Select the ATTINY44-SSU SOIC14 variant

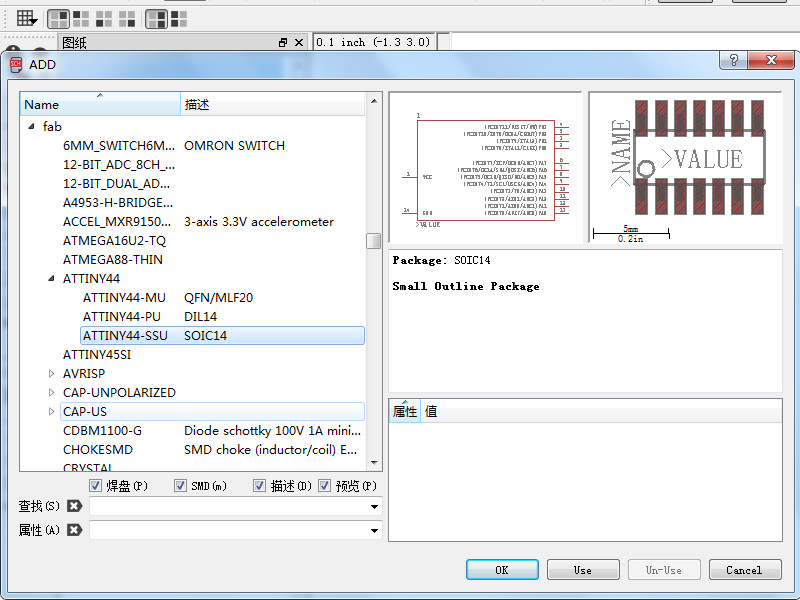[222, 335]
